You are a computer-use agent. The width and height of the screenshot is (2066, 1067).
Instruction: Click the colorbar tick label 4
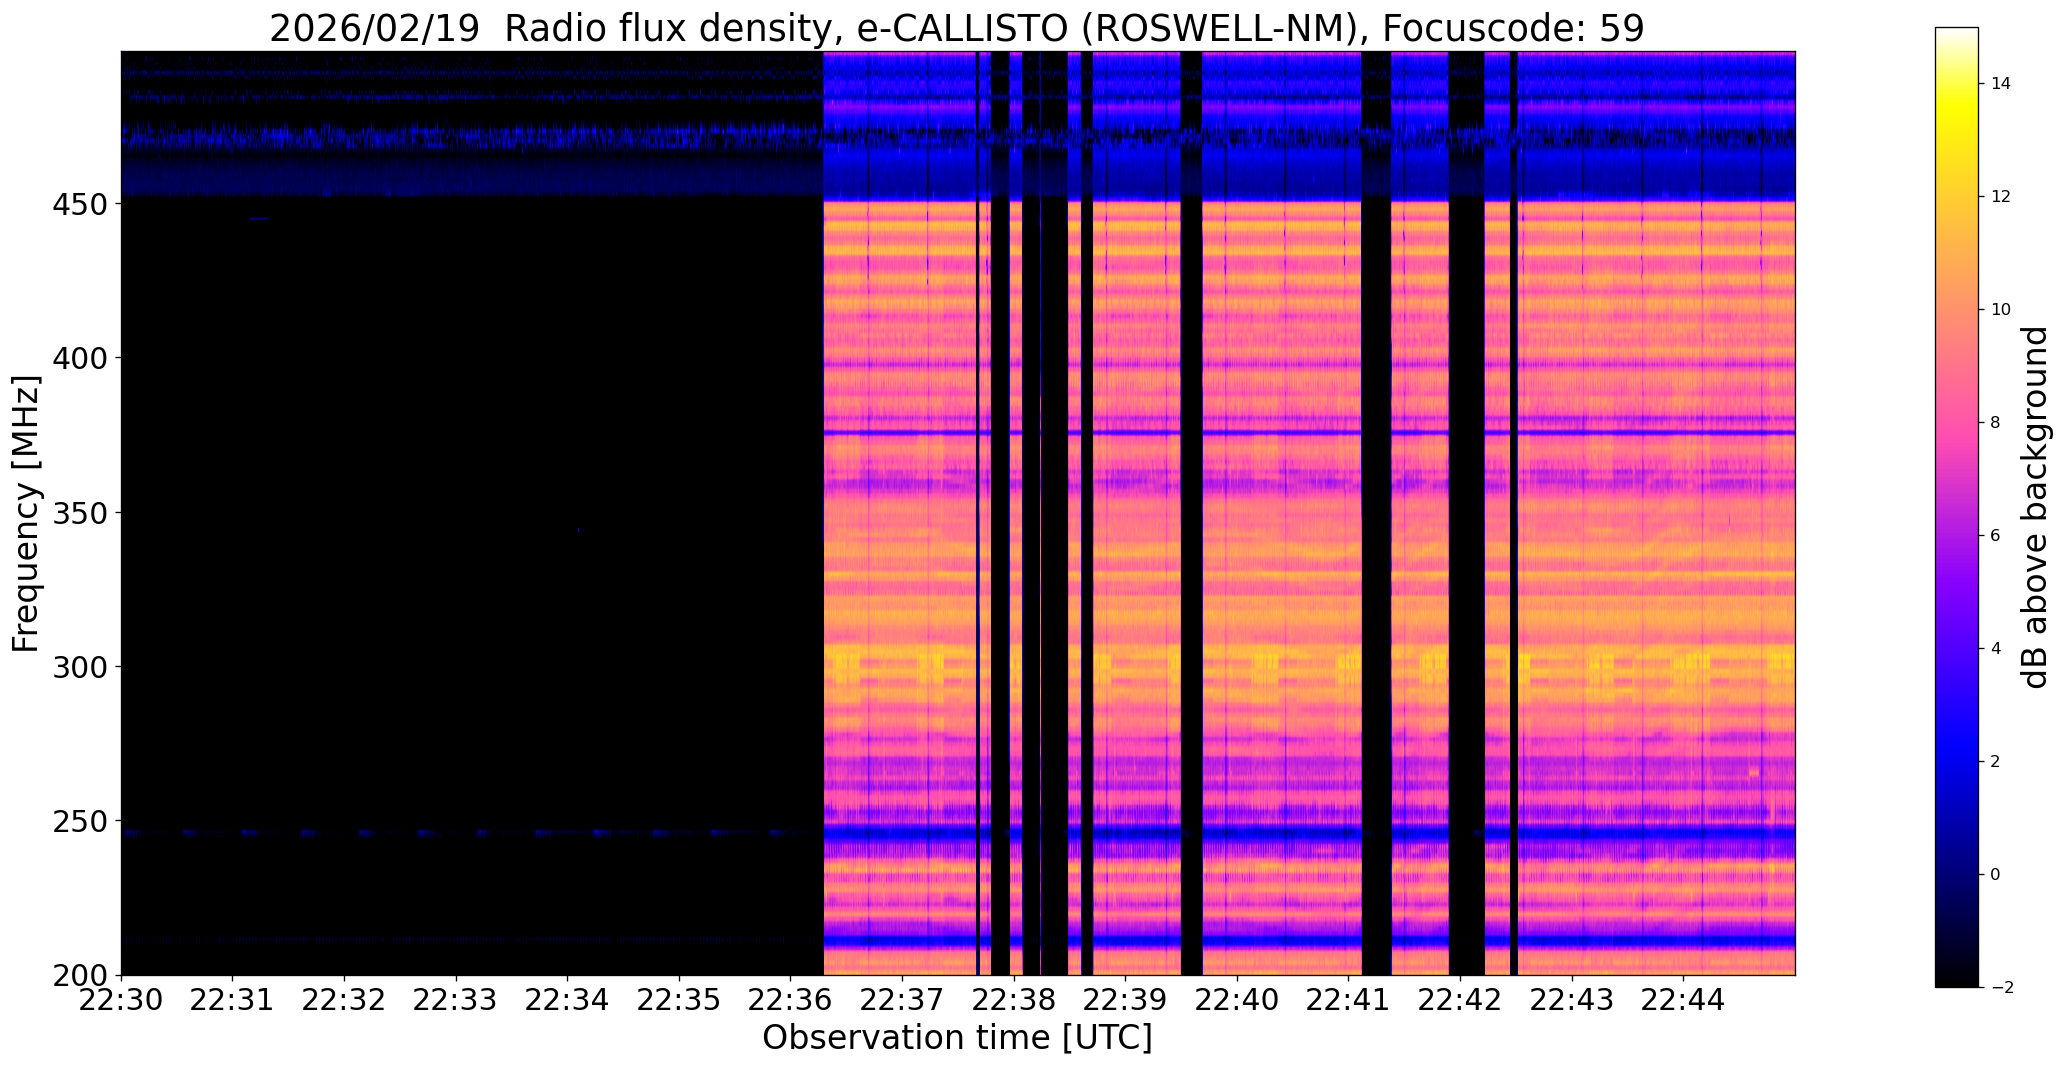(x=1995, y=649)
